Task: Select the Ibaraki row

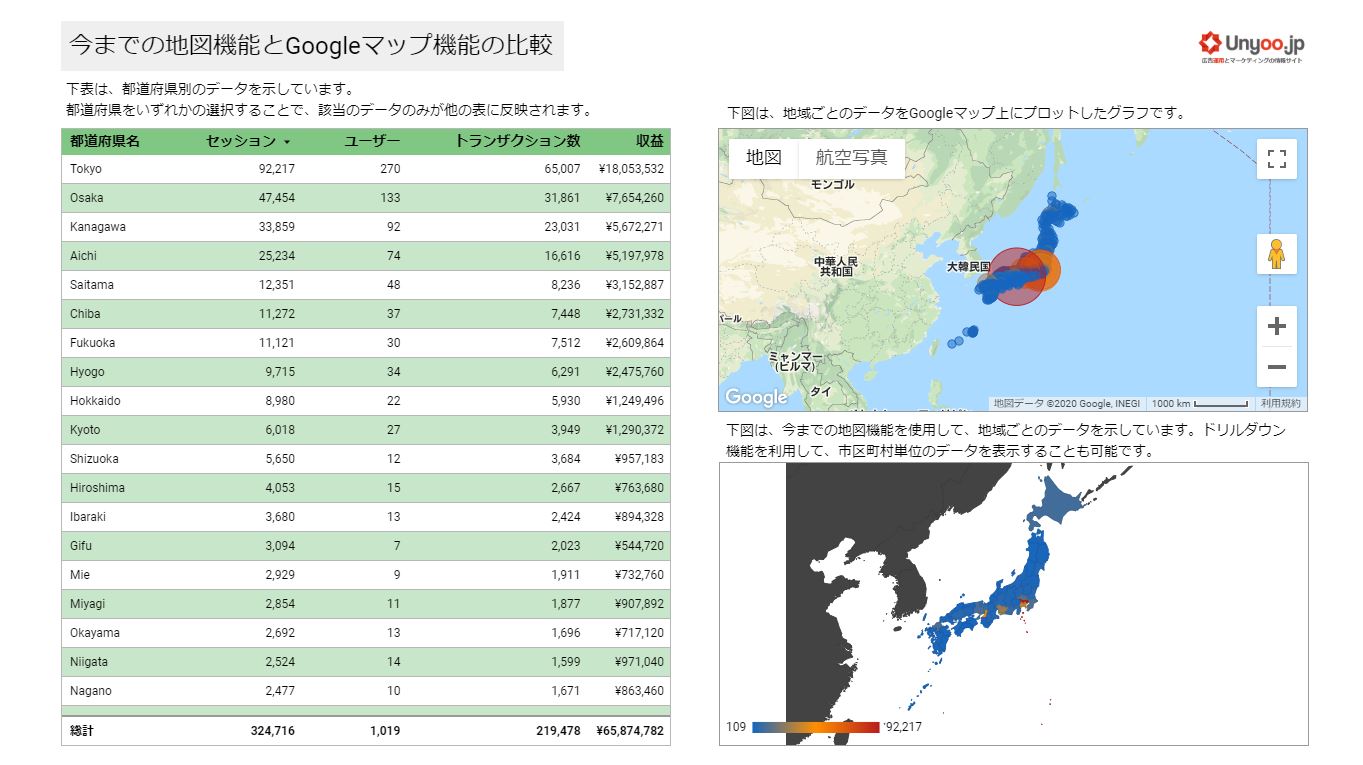Action: 366,517
